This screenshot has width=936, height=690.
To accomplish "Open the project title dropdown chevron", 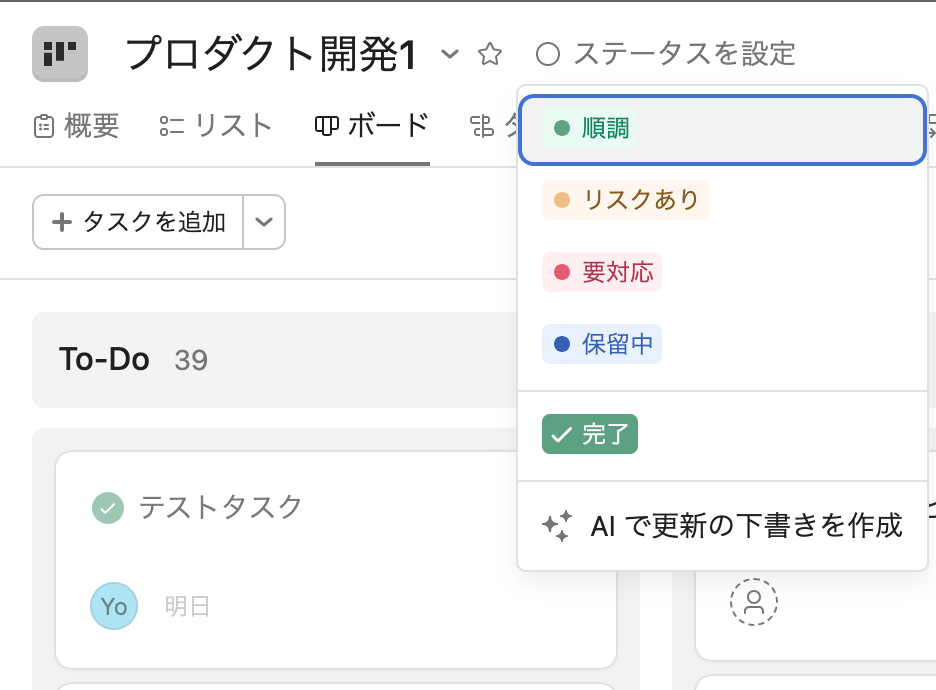I will point(451,54).
